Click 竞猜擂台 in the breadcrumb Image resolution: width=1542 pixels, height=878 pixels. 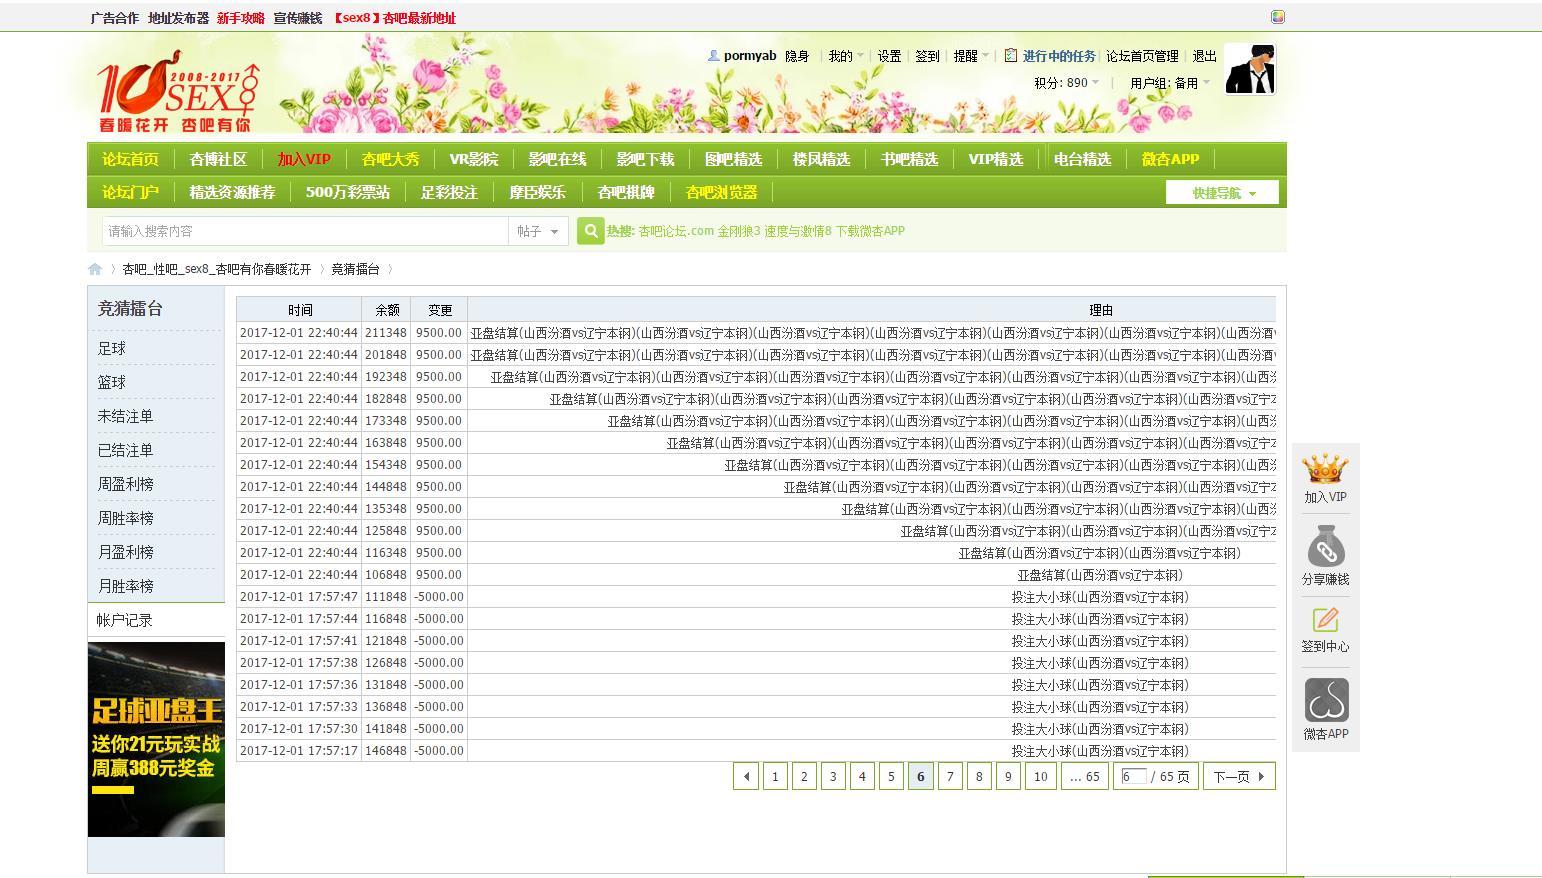(355, 269)
